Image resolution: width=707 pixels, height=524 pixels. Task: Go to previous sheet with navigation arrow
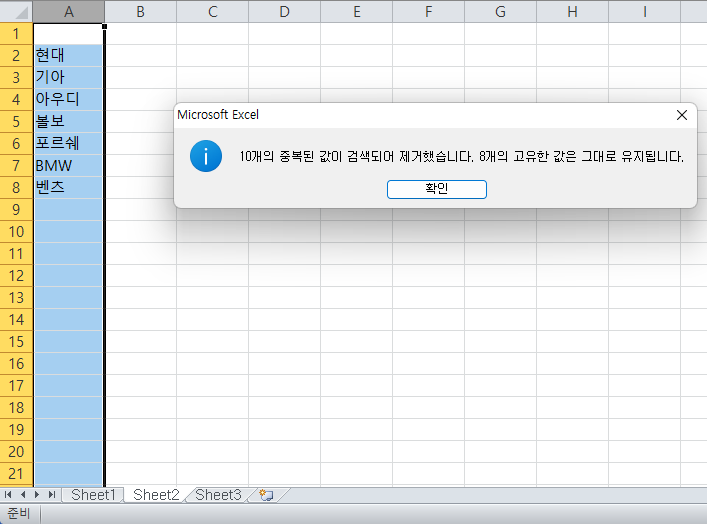[23, 495]
